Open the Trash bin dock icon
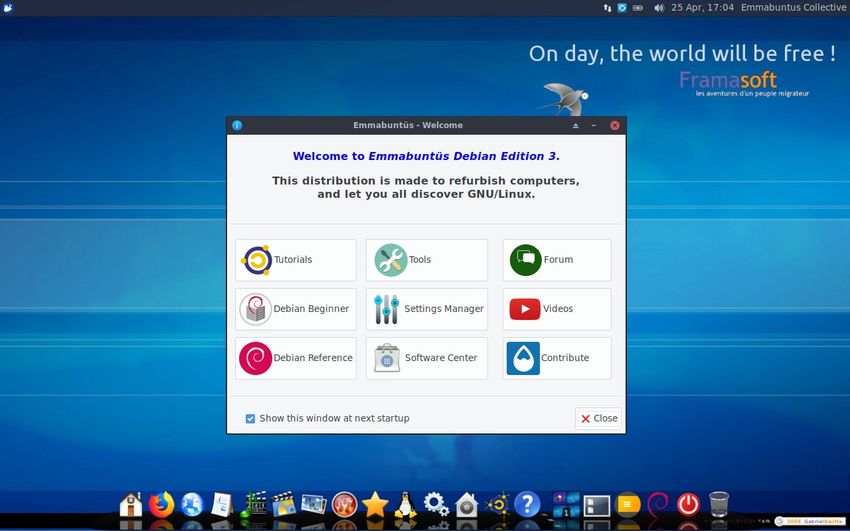Screen dimensions: 850x531 point(719,504)
